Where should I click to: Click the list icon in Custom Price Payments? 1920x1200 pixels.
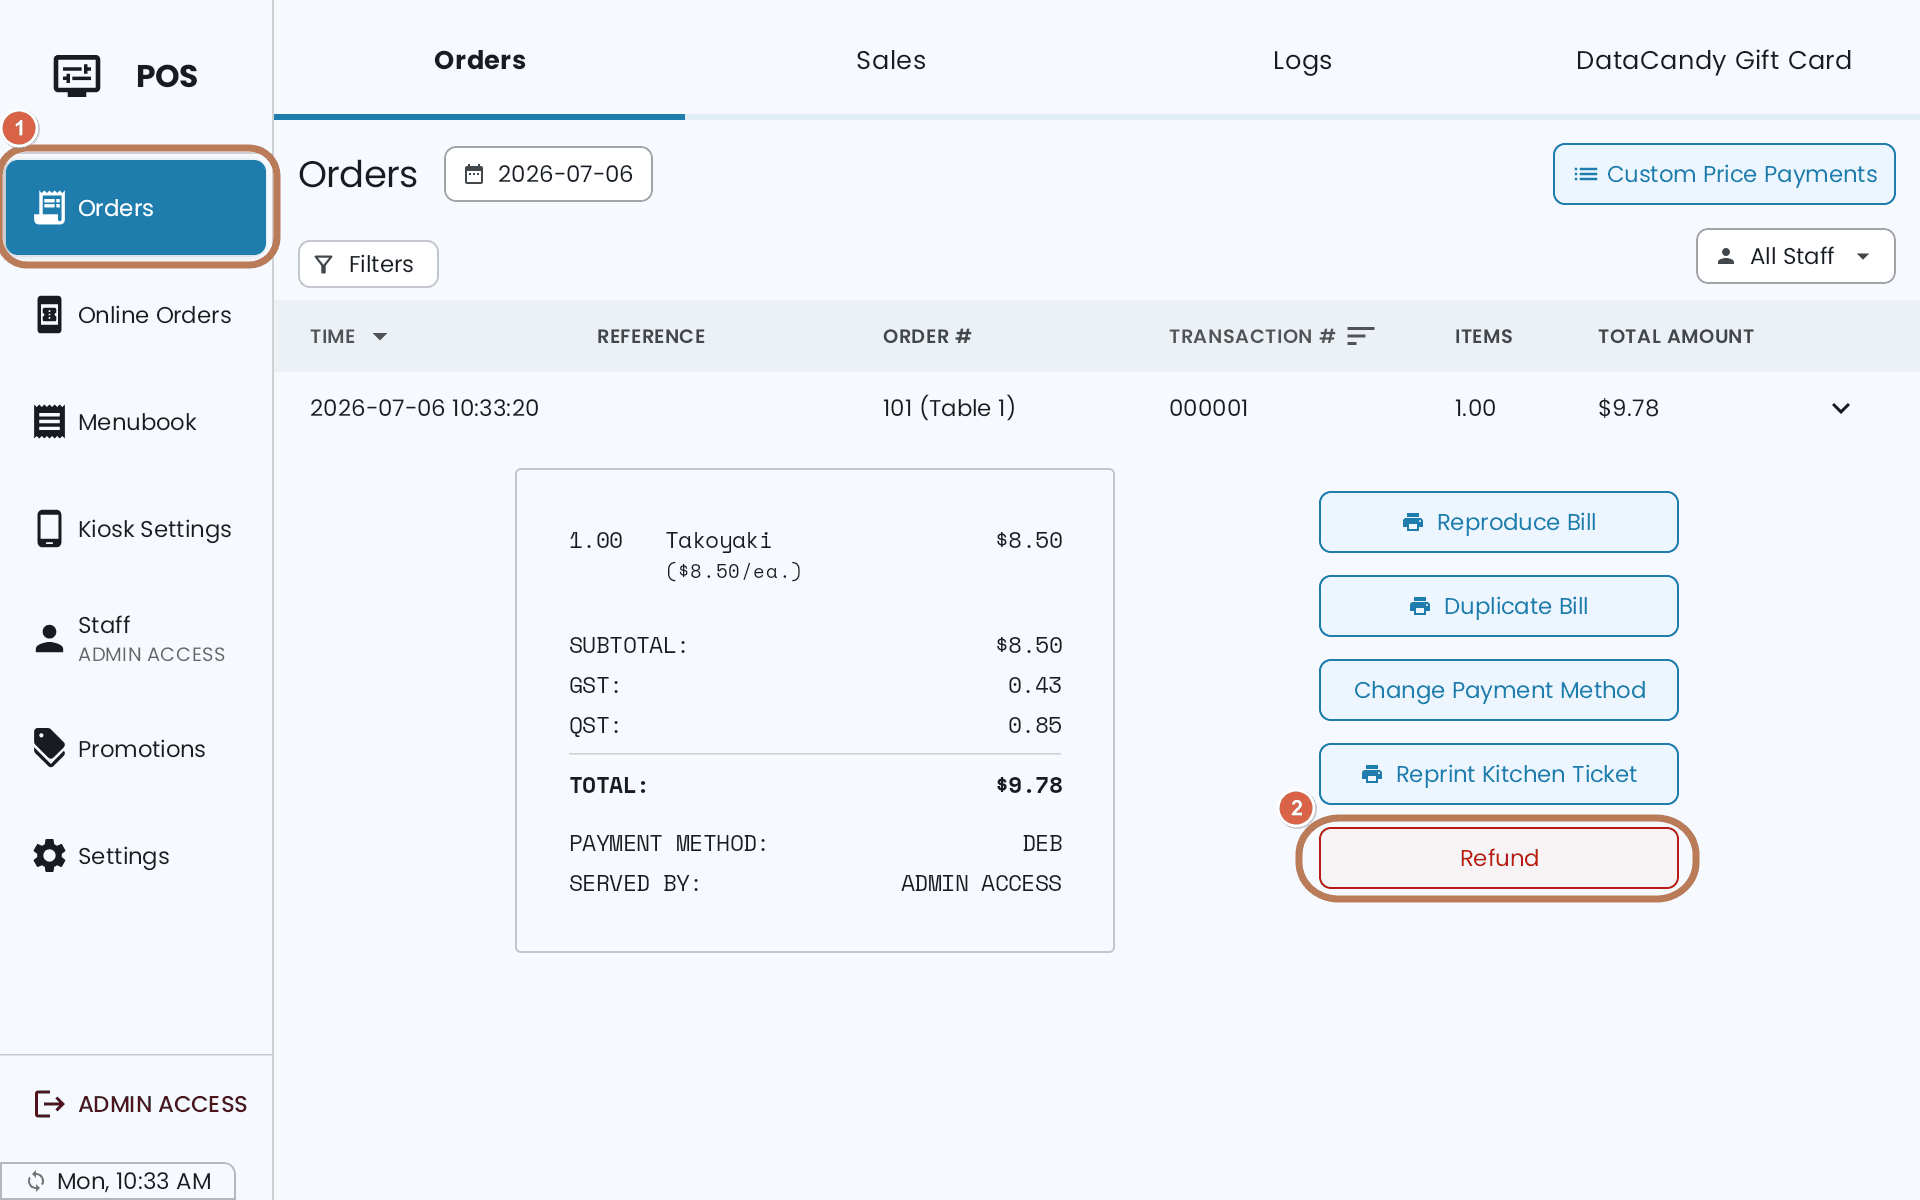coord(1585,174)
